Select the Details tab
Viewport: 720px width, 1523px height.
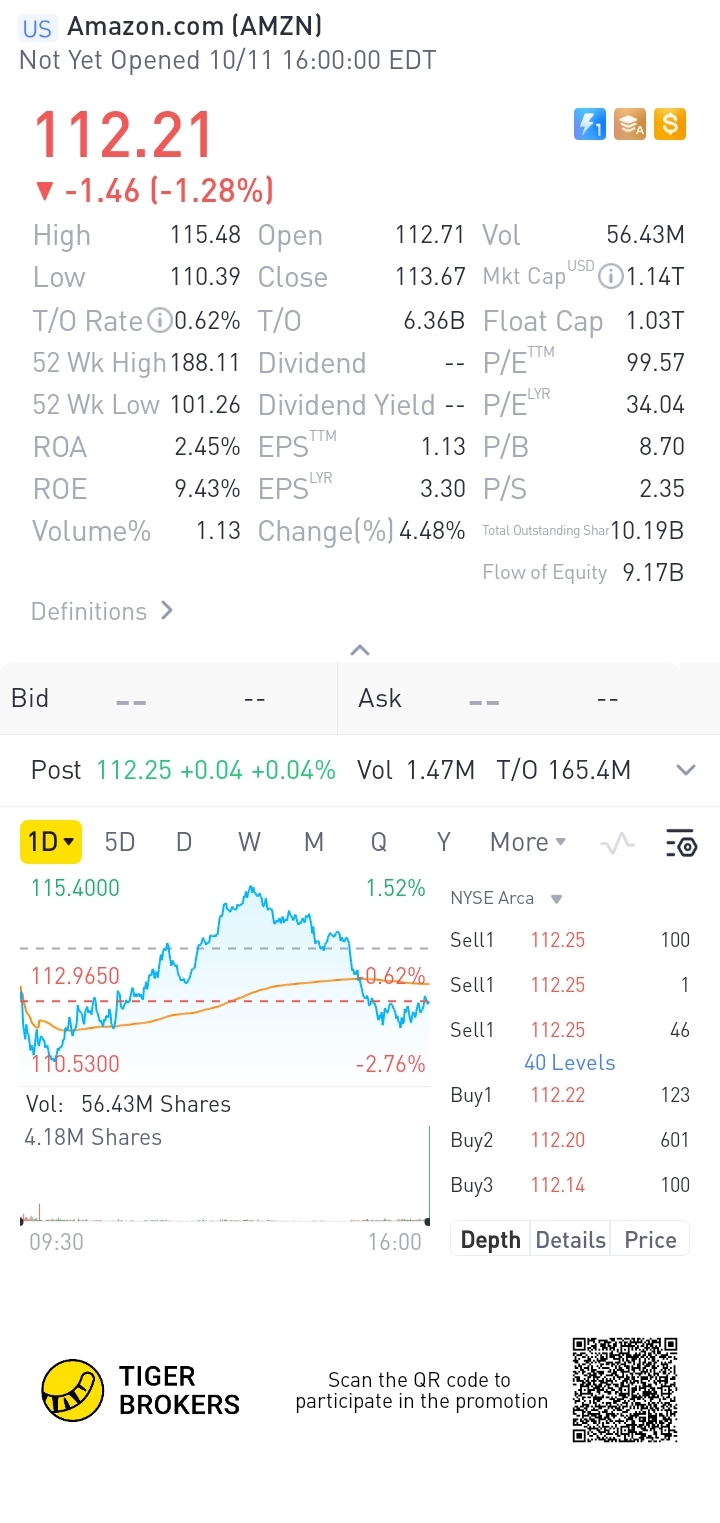[x=570, y=1240]
